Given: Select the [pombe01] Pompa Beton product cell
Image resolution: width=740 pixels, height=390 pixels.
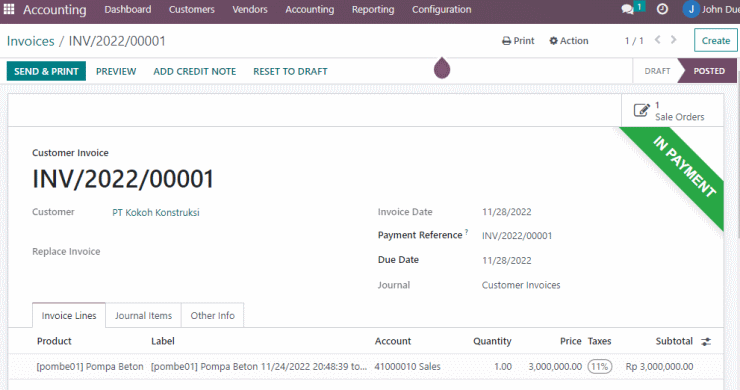Looking at the screenshot, I should tap(90, 366).
